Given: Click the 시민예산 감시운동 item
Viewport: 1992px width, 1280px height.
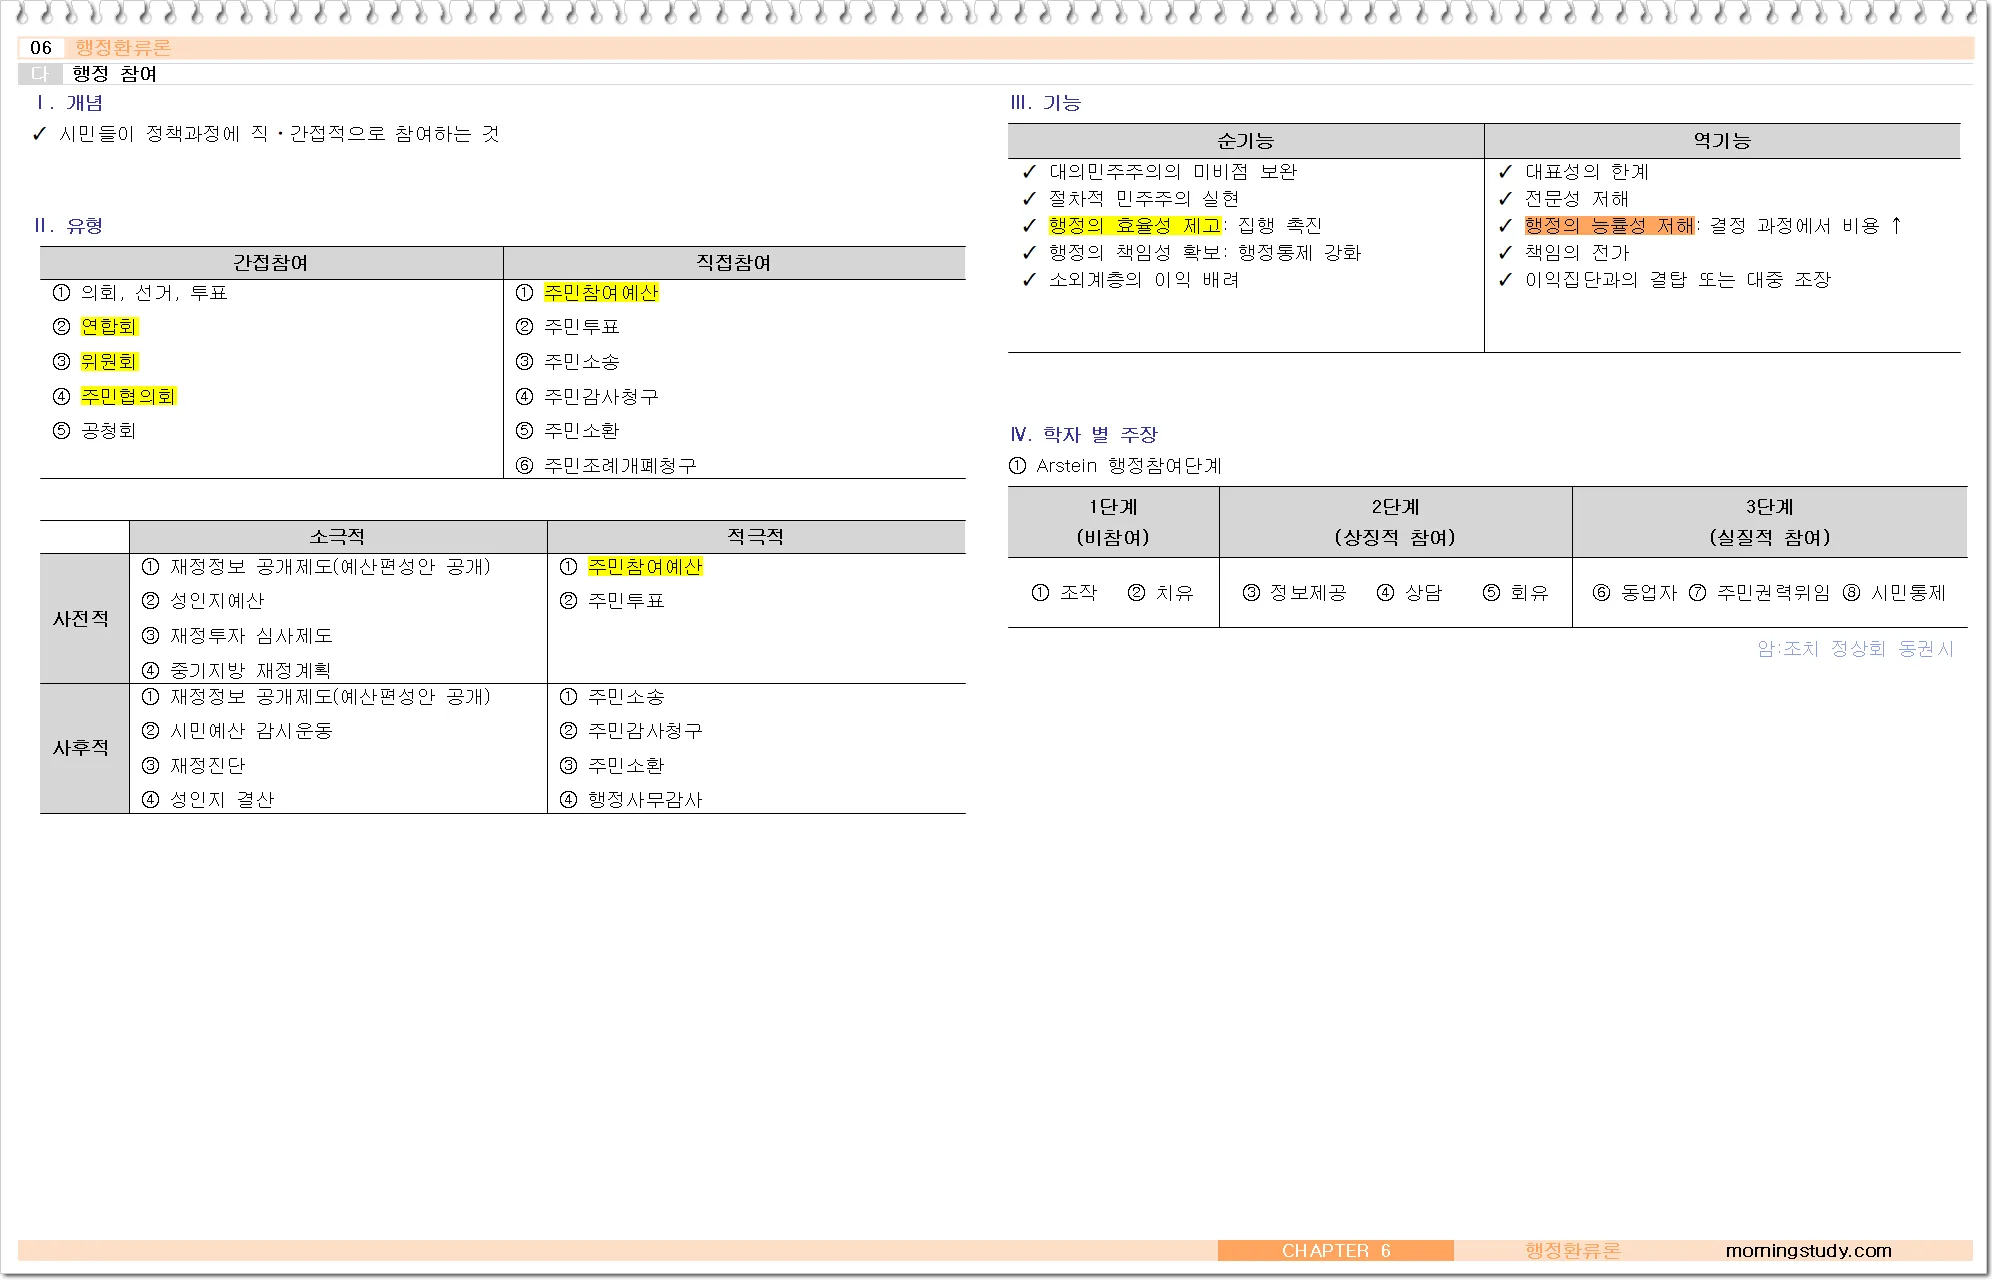Looking at the screenshot, I should coord(251,731).
